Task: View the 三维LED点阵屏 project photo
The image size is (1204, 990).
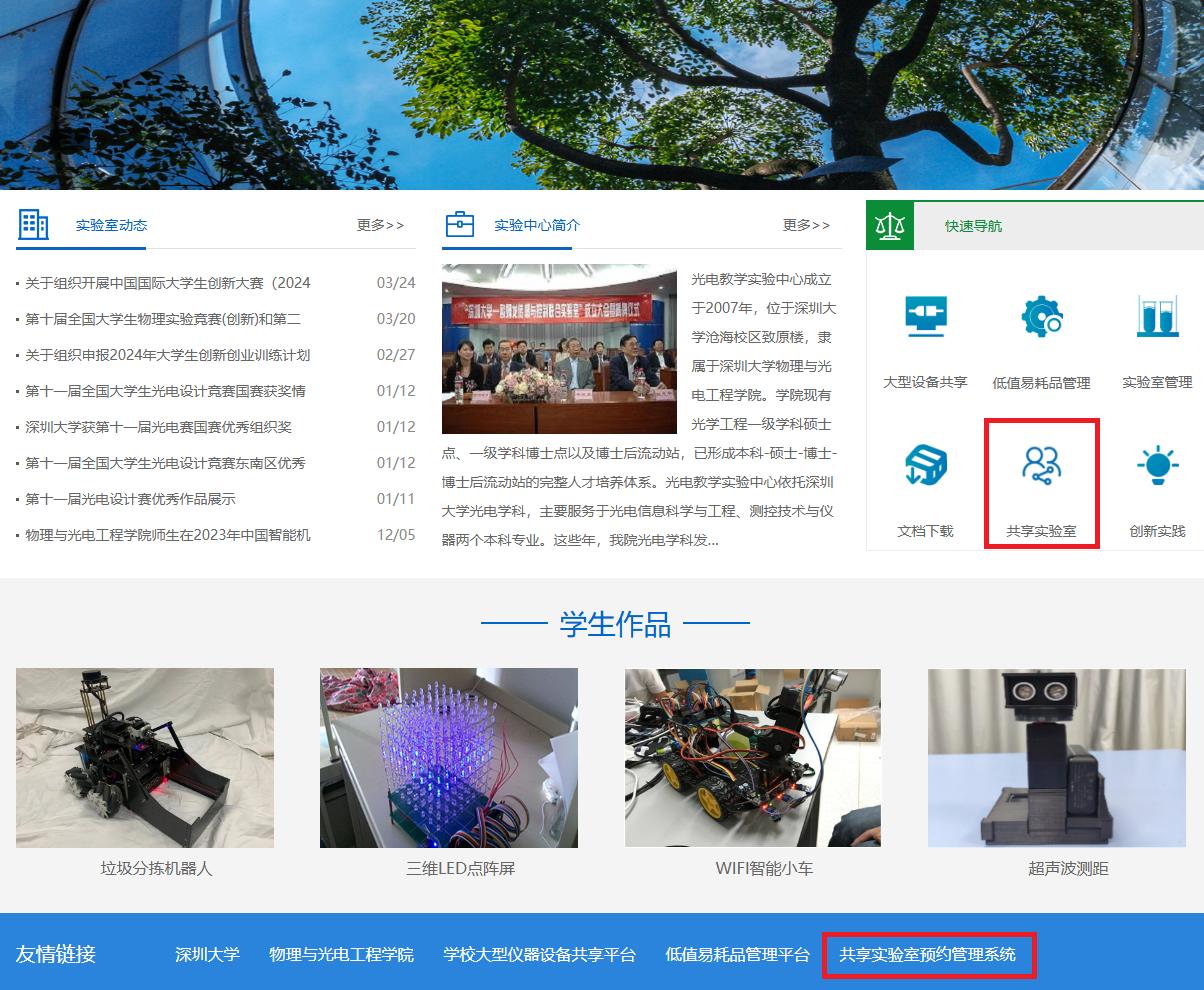Action: (449, 757)
